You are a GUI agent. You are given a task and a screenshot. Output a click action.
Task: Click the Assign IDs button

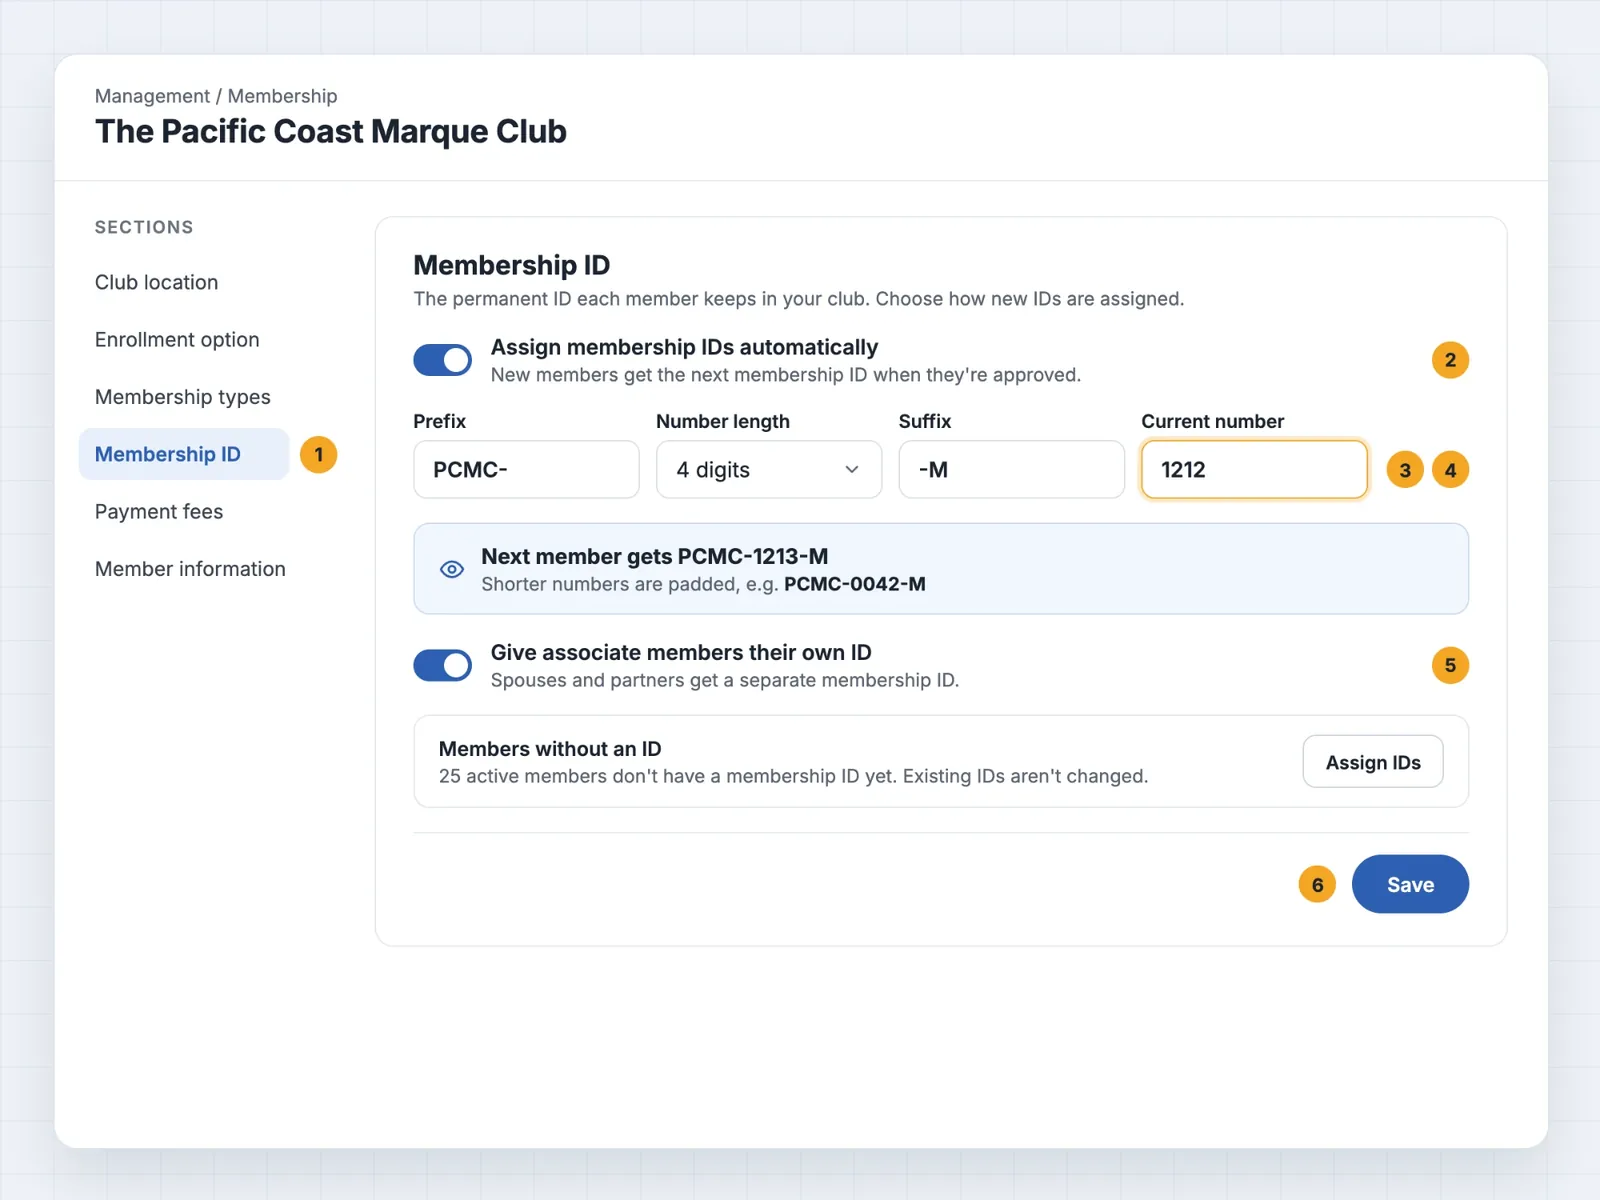click(x=1373, y=762)
